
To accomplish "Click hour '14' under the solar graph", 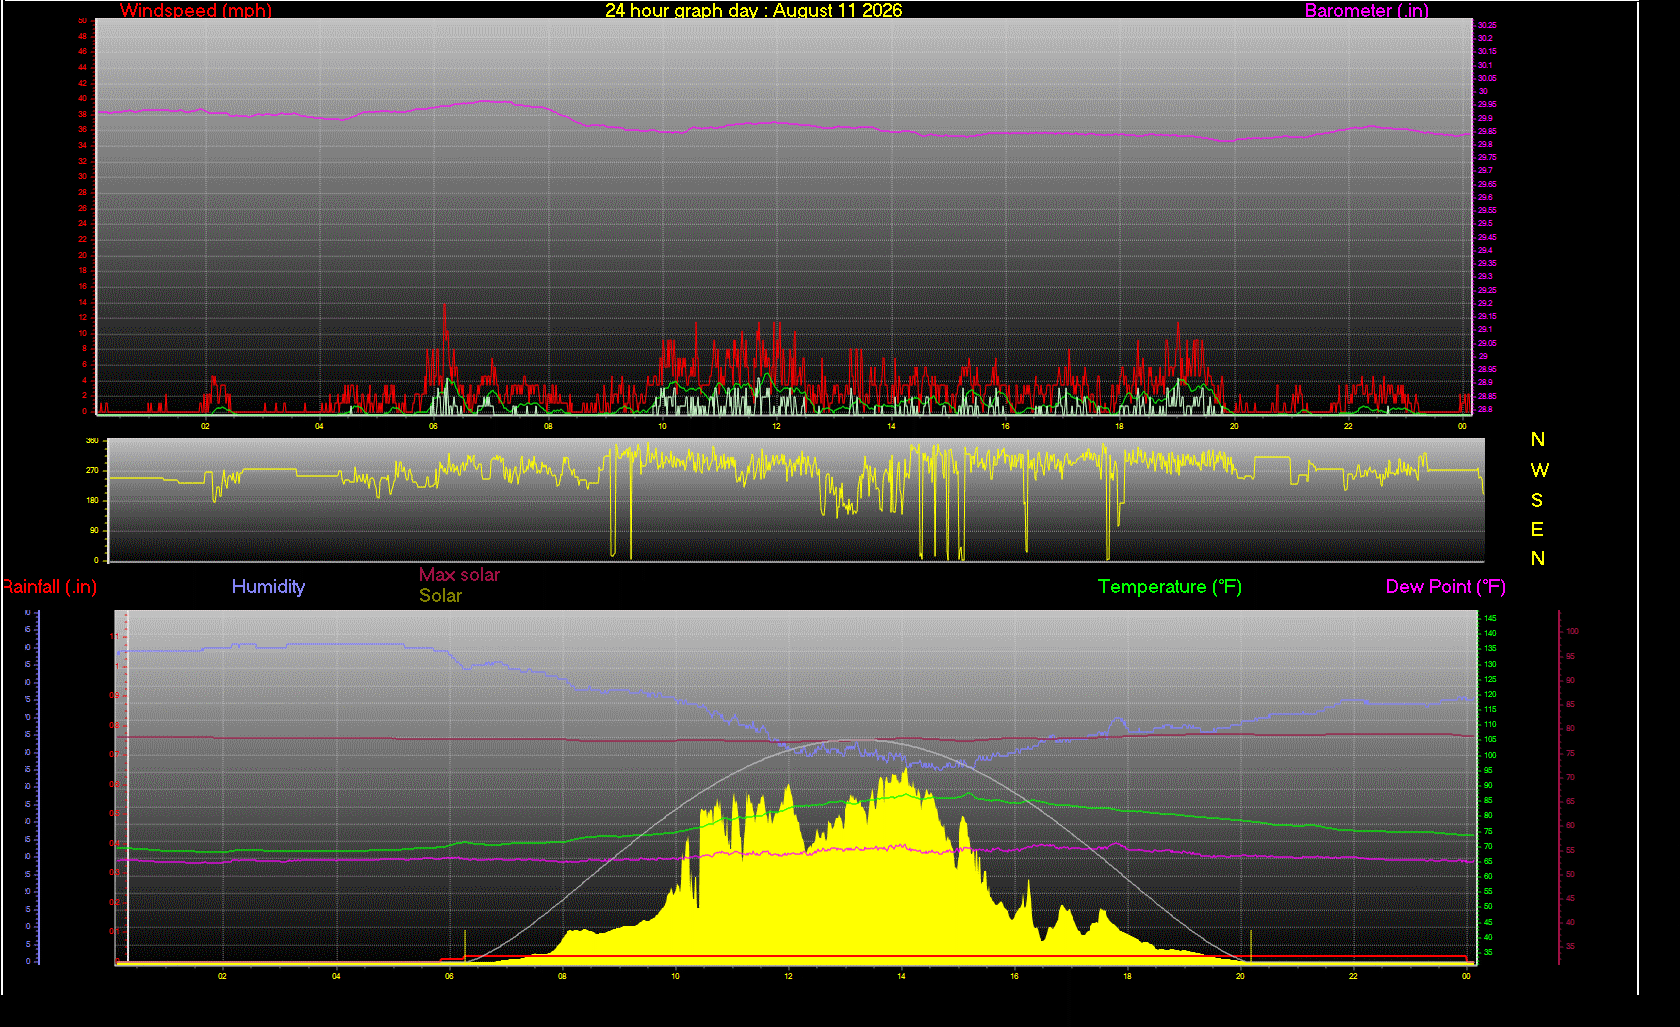I will click(x=901, y=976).
